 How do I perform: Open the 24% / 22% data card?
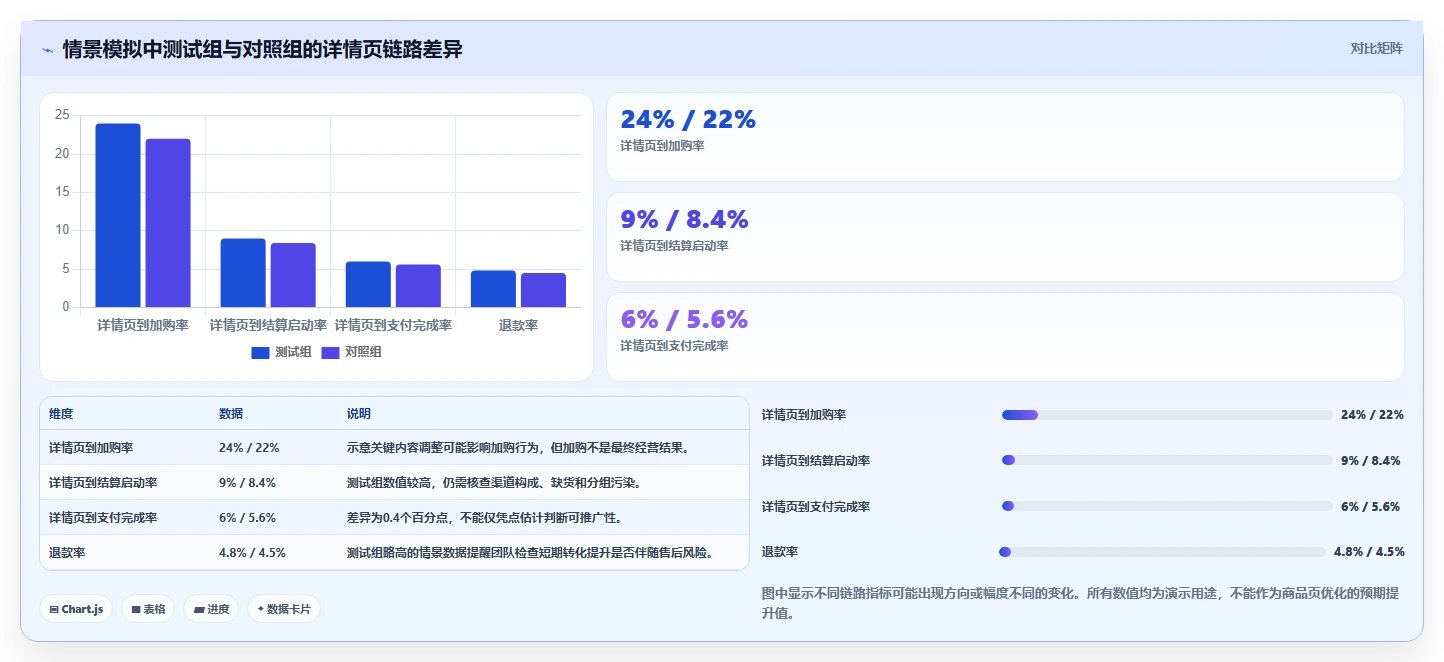click(x=1005, y=137)
